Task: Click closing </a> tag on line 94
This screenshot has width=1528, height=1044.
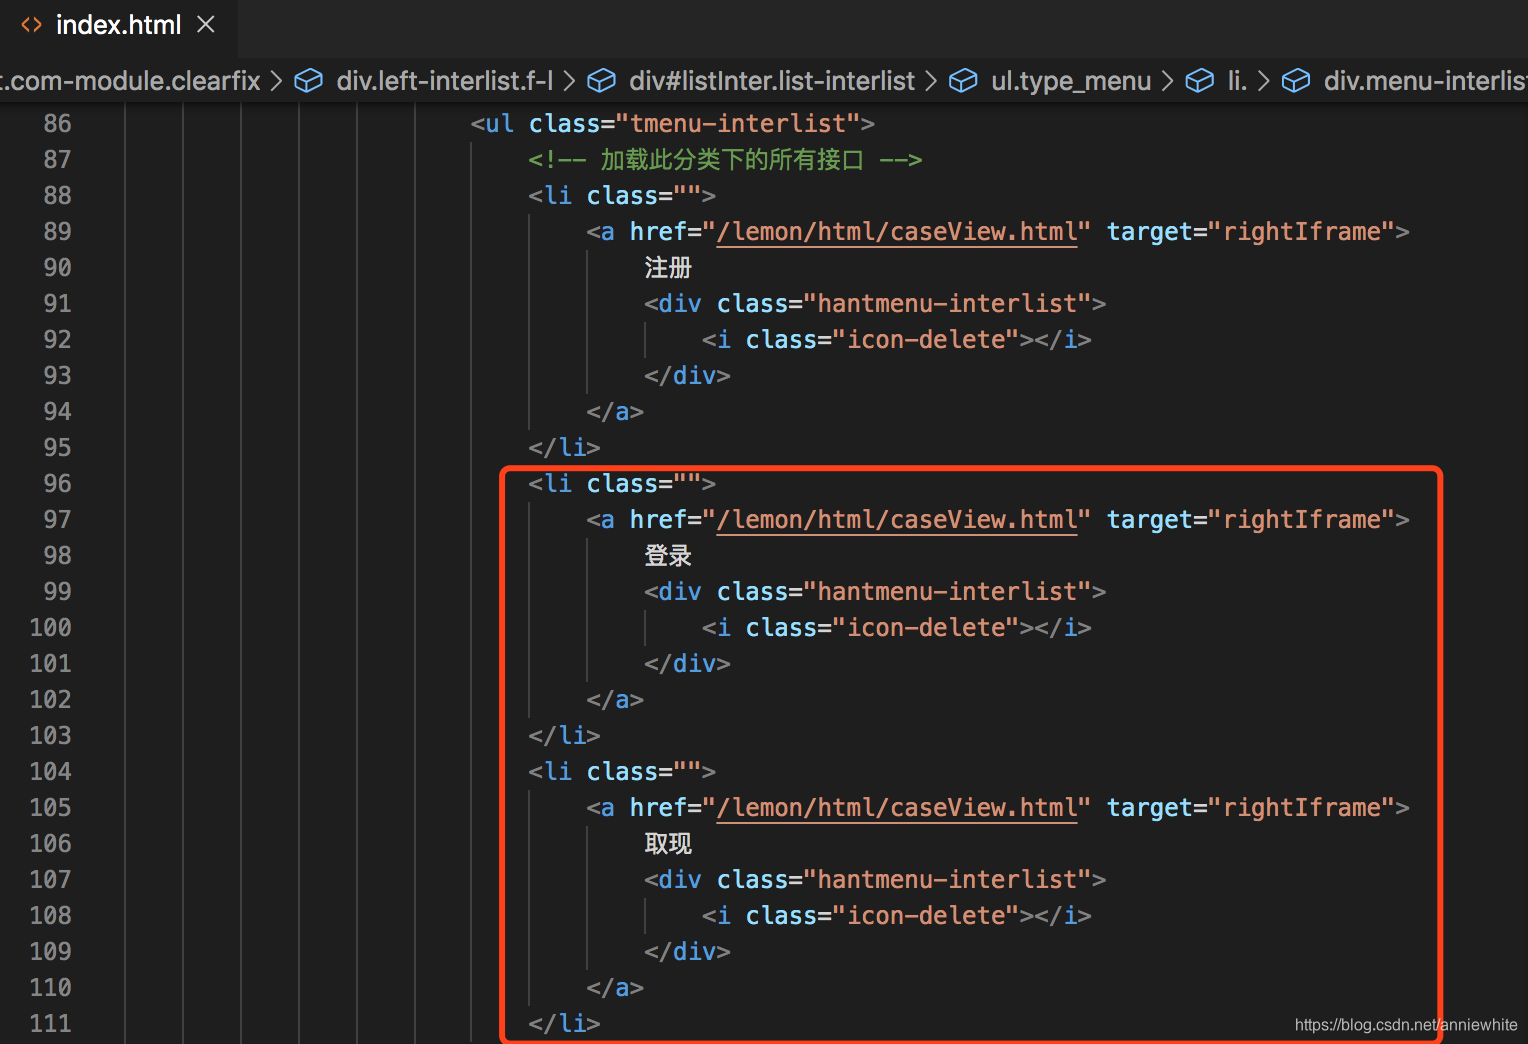Action: click(x=615, y=412)
